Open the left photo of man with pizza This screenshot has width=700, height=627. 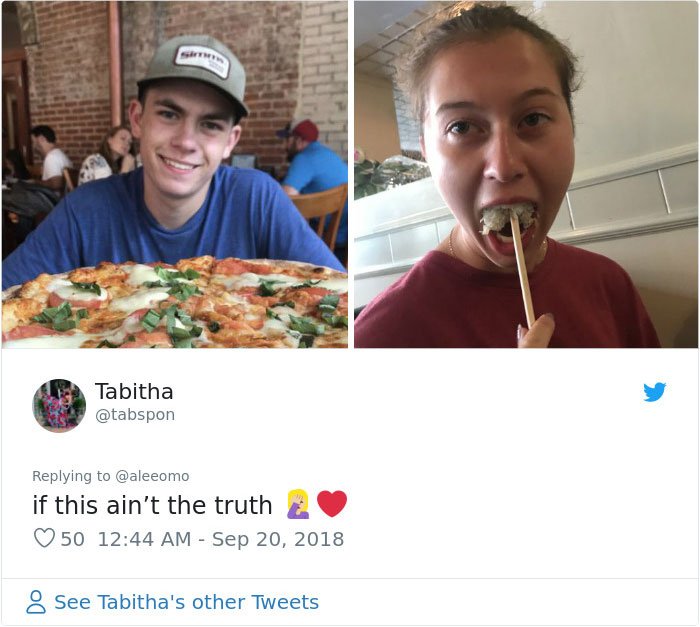click(x=175, y=174)
